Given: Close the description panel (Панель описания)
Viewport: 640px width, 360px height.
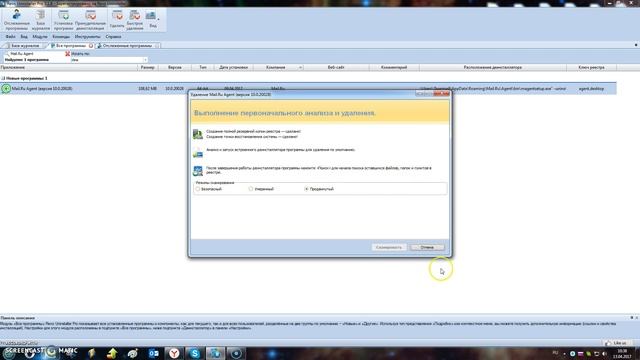Looking at the screenshot, I should (637, 318).
